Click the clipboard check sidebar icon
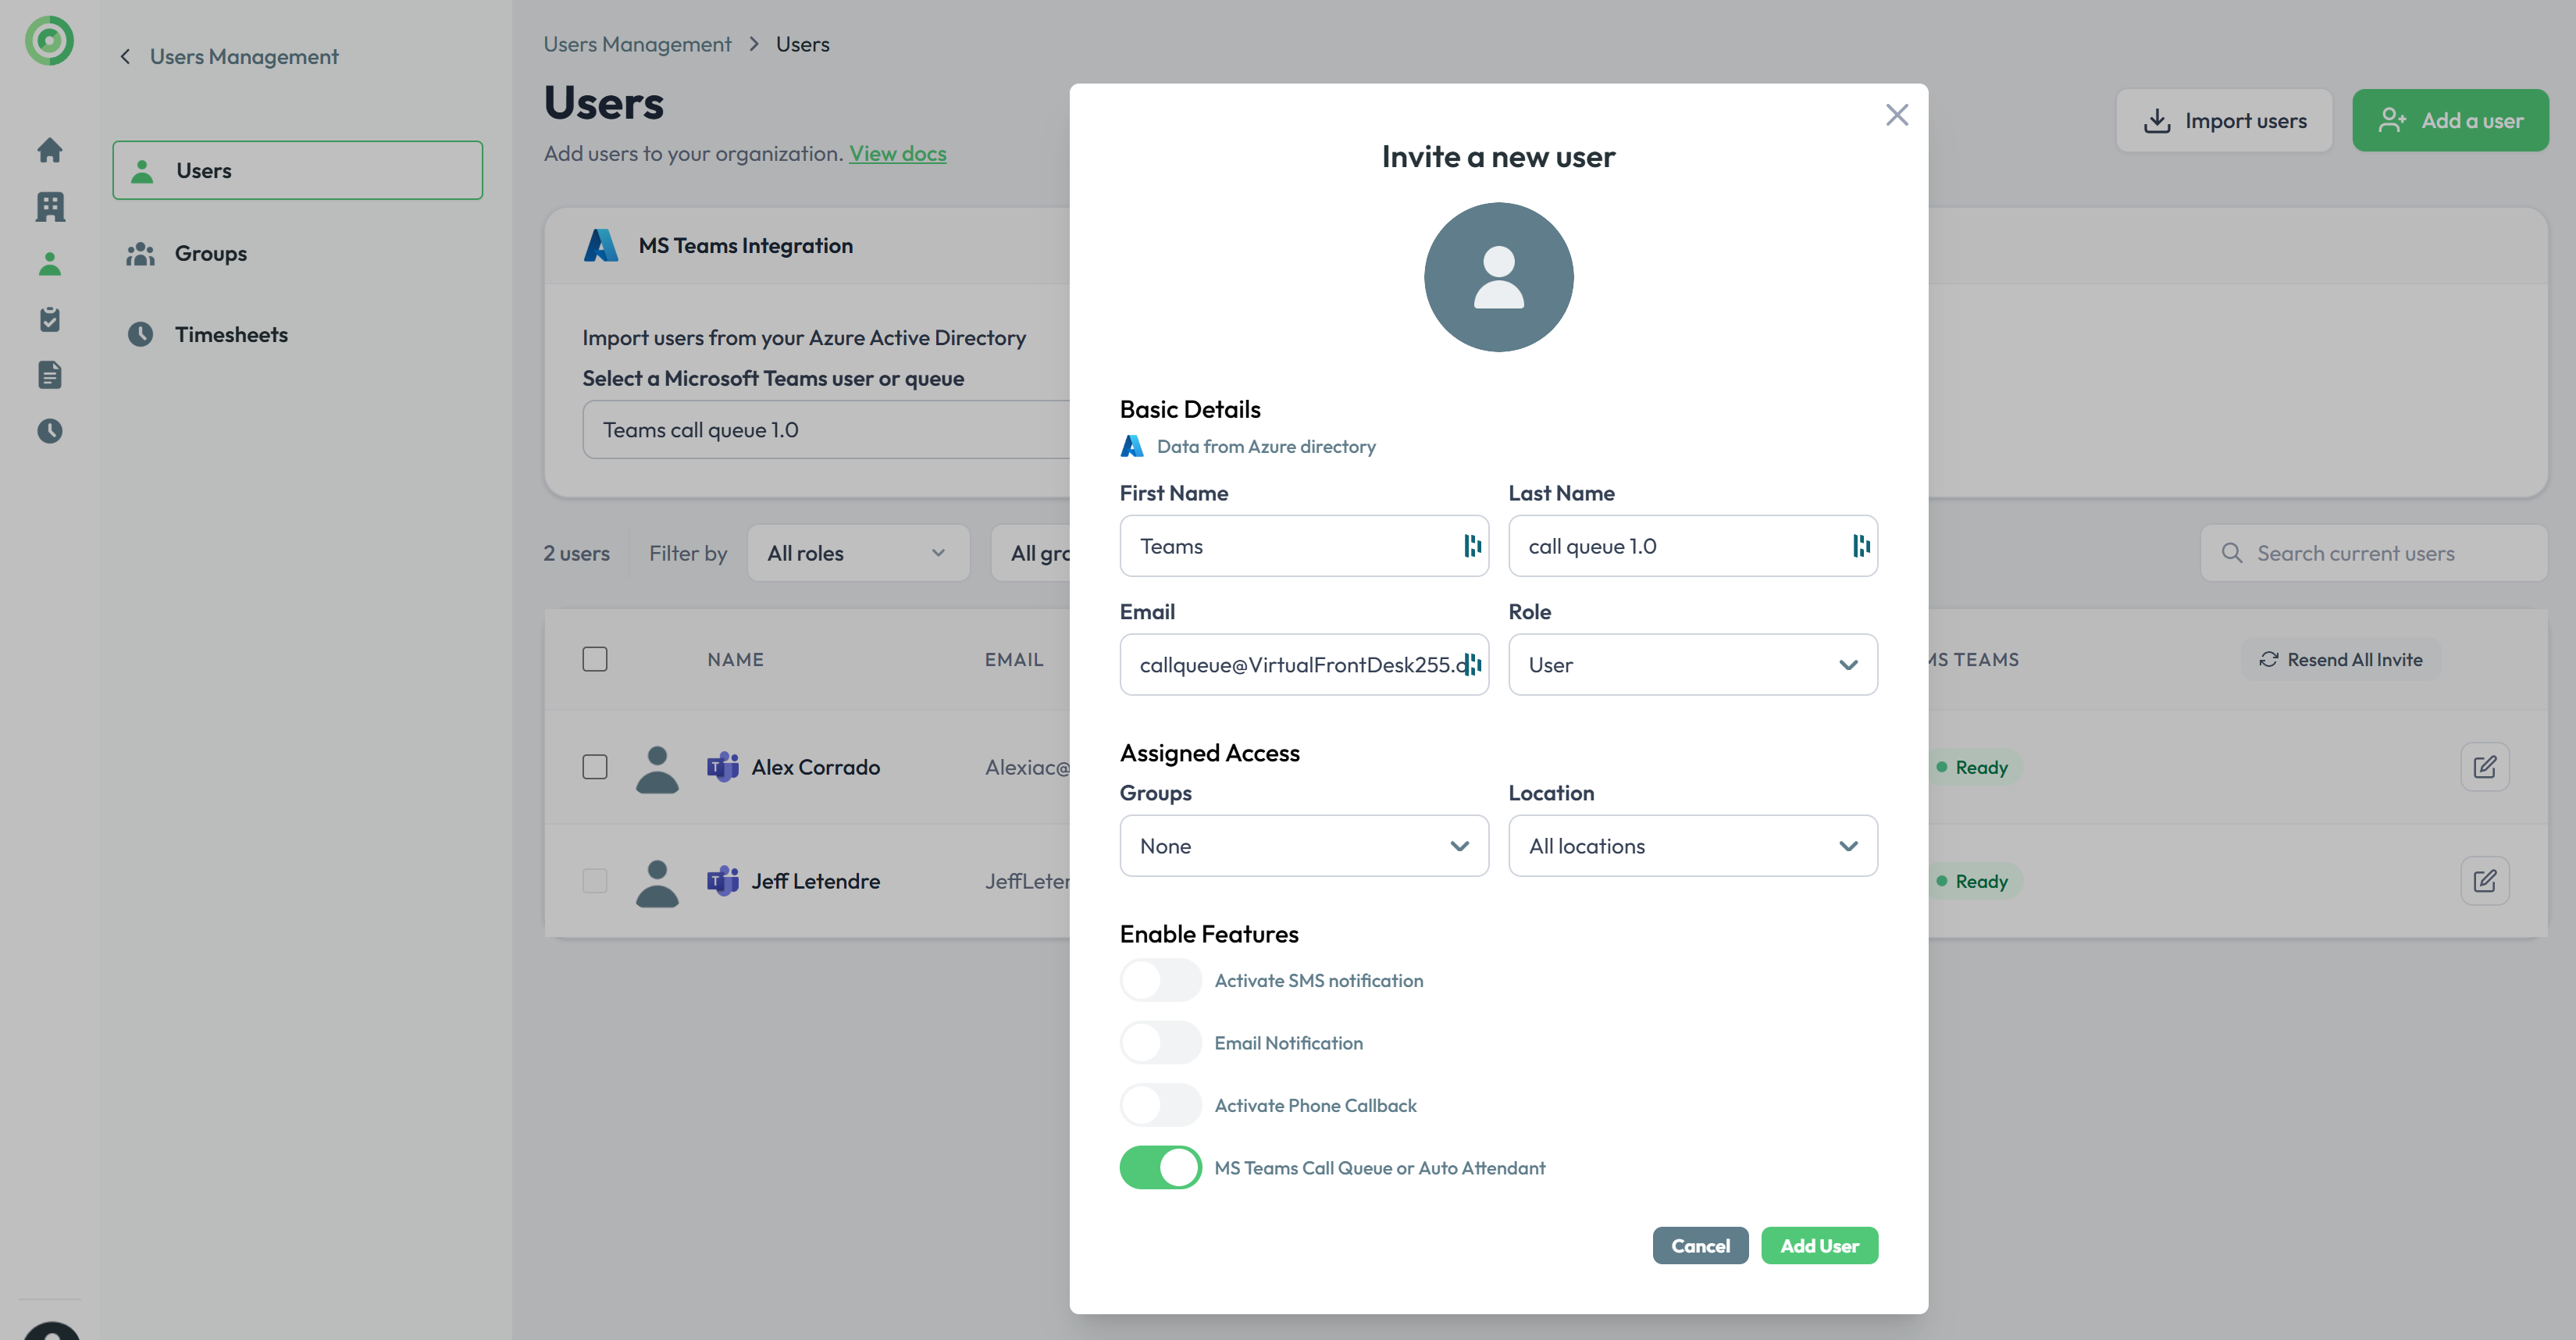 49,319
